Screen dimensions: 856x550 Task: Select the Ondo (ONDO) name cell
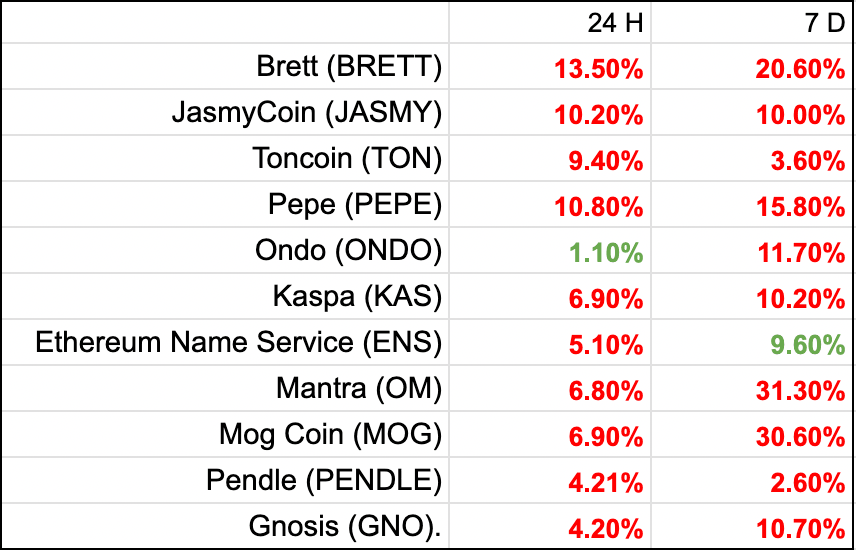pos(348,252)
